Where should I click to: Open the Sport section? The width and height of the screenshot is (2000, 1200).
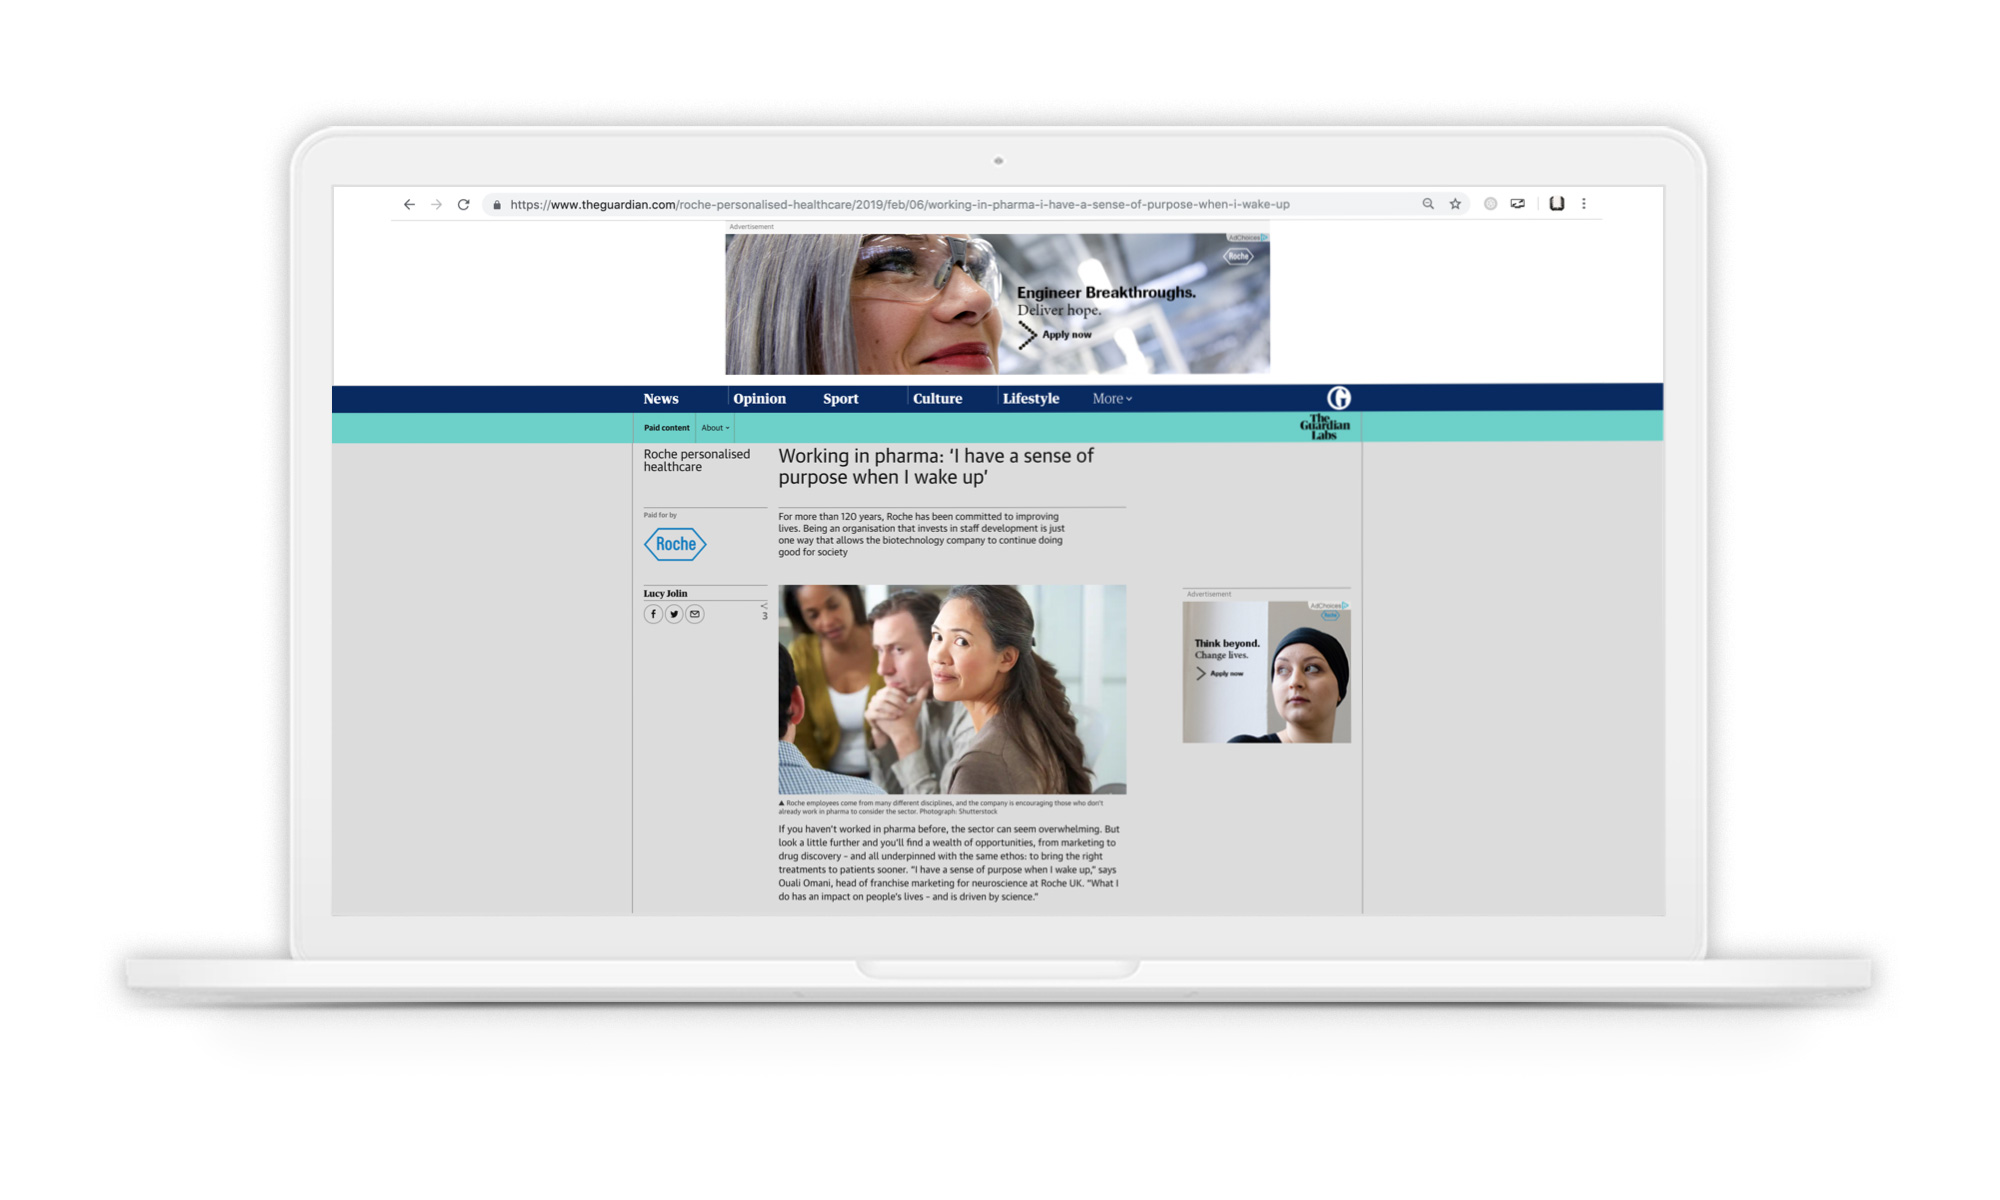pyautogui.click(x=841, y=398)
